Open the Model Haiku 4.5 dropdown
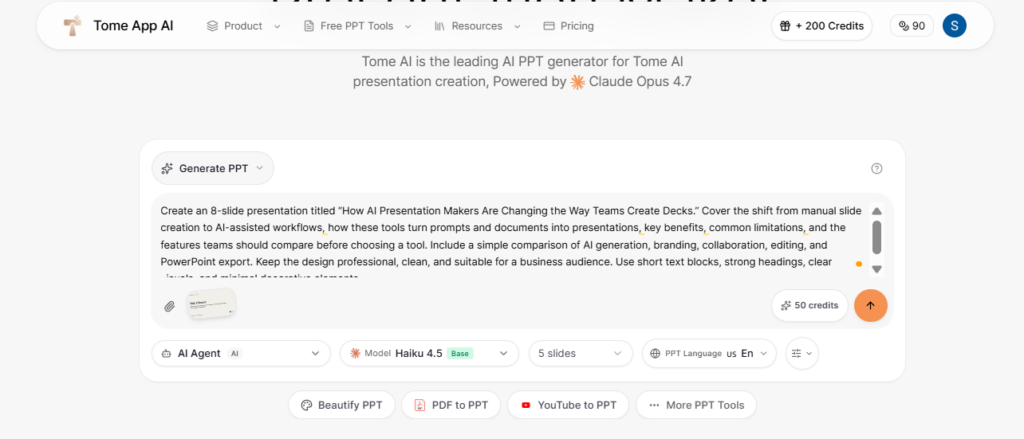The height and width of the screenshot is (439, 1024). click(429, 353)
